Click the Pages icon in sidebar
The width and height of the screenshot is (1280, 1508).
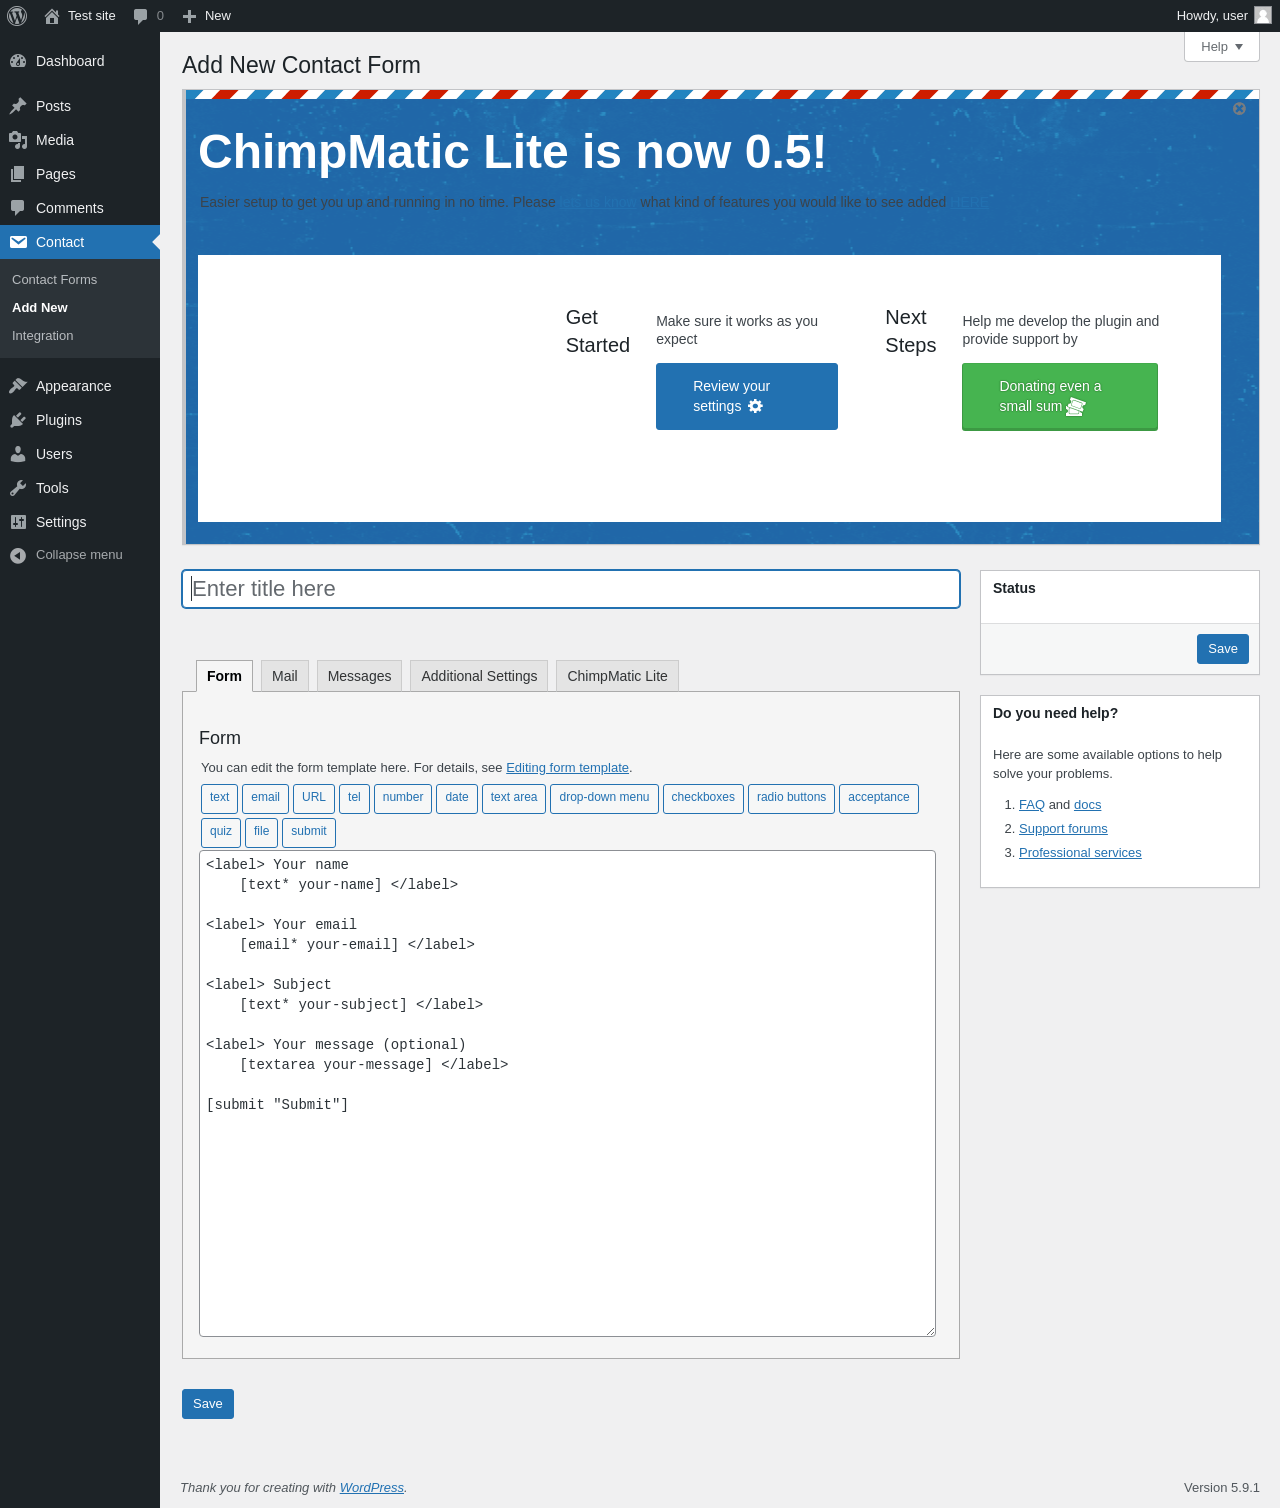(x=18, y=174)
